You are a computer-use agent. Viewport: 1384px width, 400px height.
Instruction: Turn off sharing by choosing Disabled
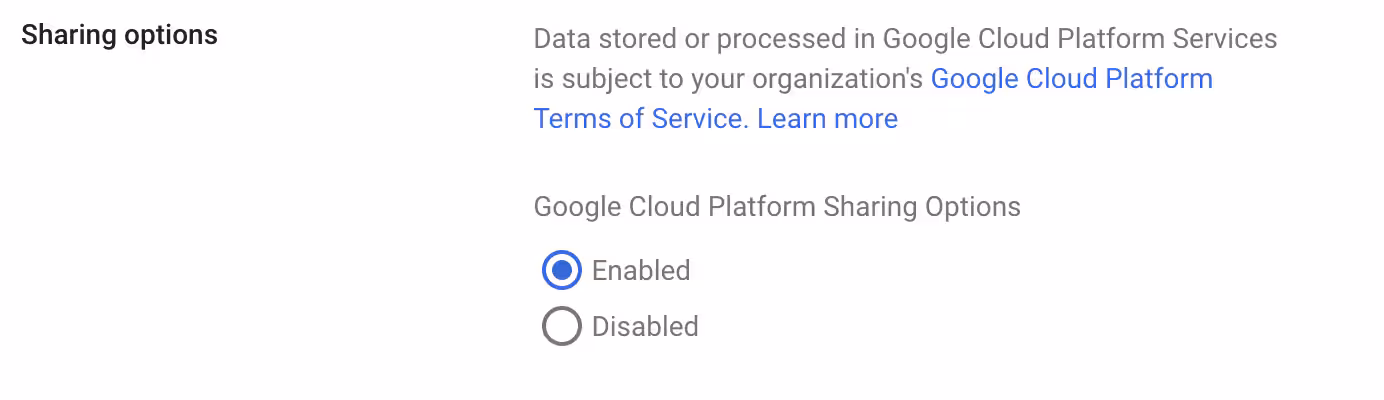click(x=561, y=327)
